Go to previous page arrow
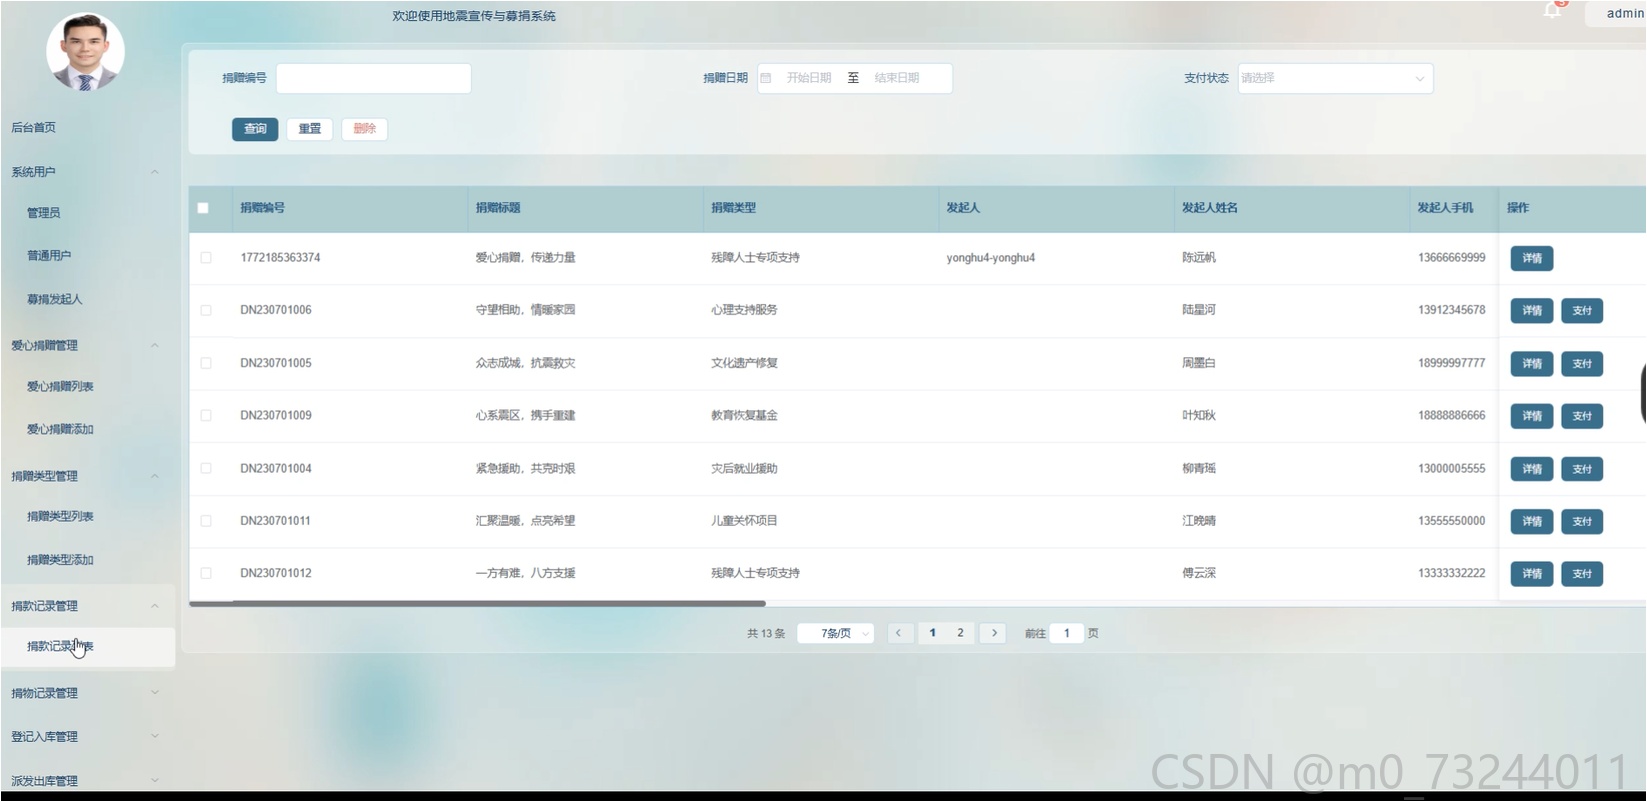1647x802 pixels. click(899, 633)
